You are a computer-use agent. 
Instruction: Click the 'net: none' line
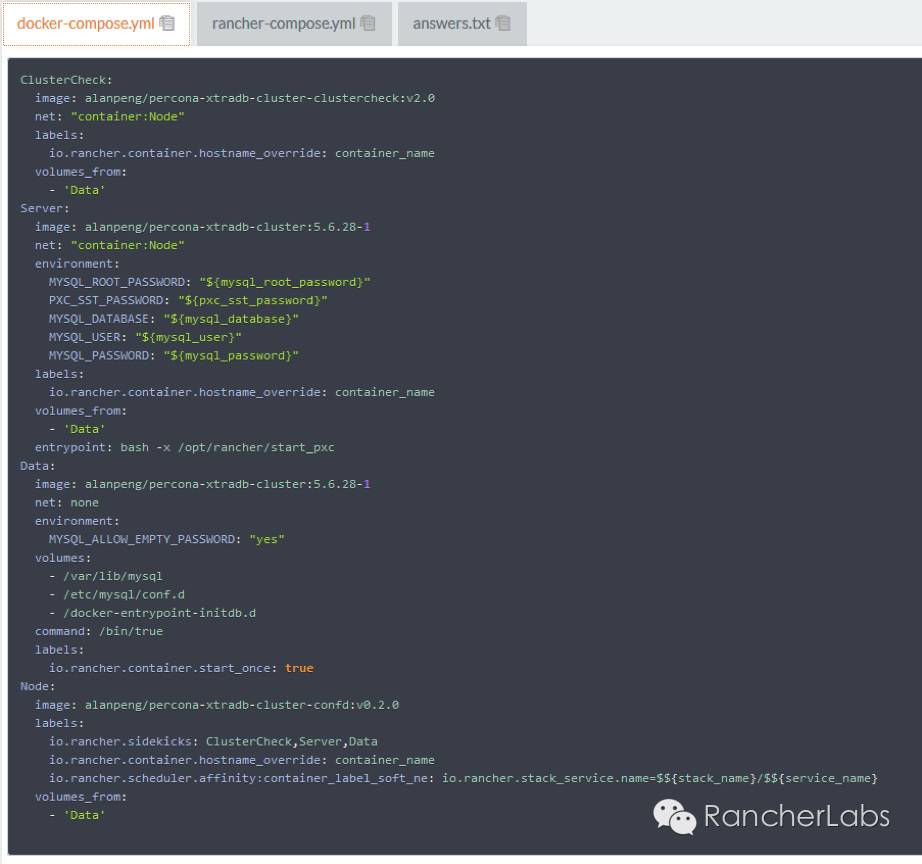click(66, 503)
